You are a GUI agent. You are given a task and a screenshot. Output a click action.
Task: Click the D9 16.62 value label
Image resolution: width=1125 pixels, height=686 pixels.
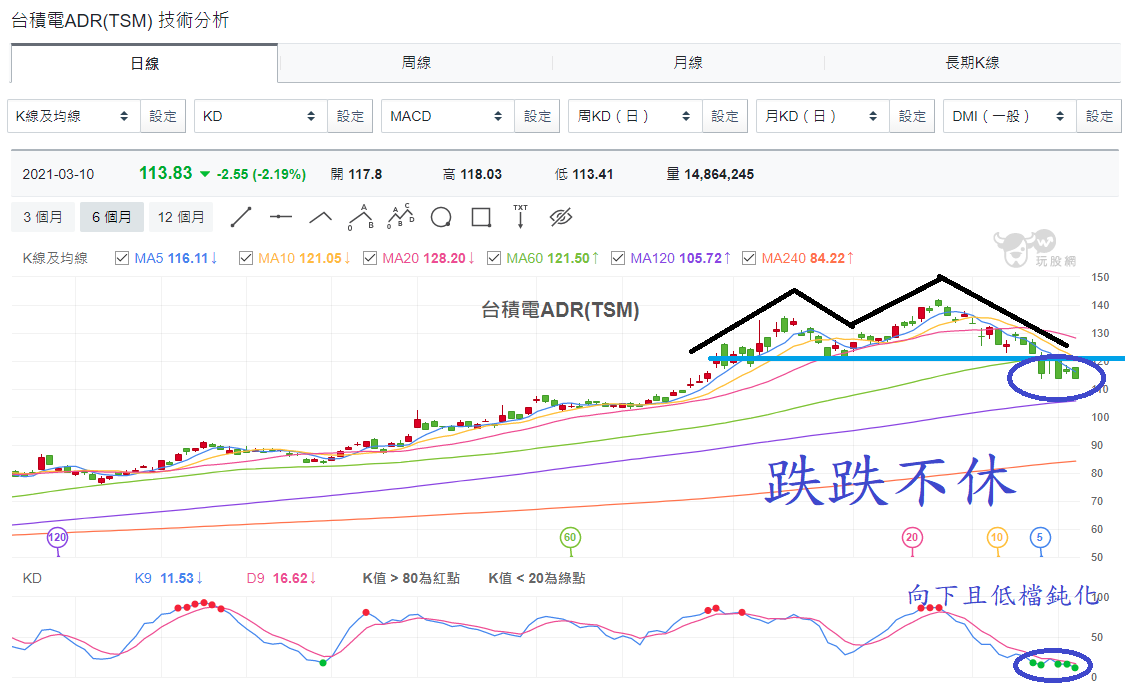point(281,578)
